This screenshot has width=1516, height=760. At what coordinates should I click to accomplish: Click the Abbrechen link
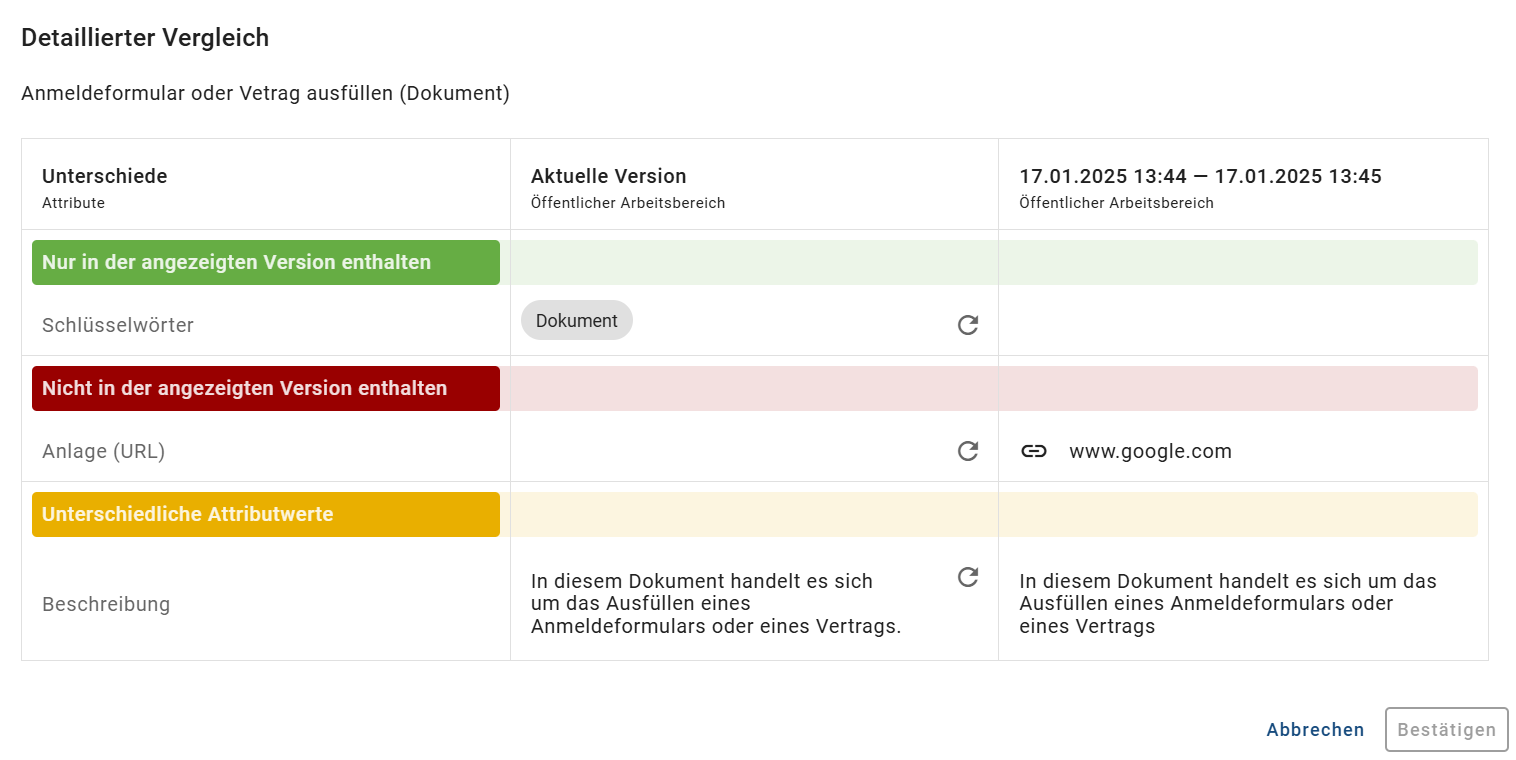coord(1315,729)
